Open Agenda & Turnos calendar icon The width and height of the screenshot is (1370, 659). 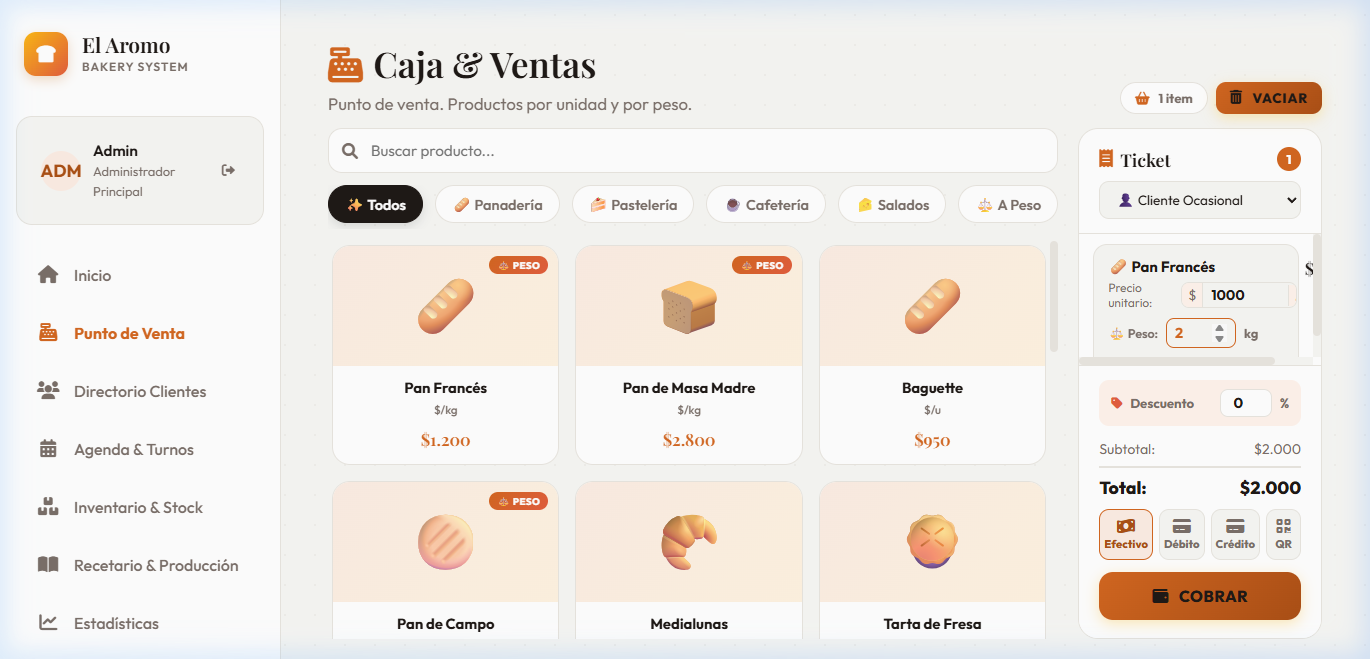pyautogui.click(x=46, y=449)
